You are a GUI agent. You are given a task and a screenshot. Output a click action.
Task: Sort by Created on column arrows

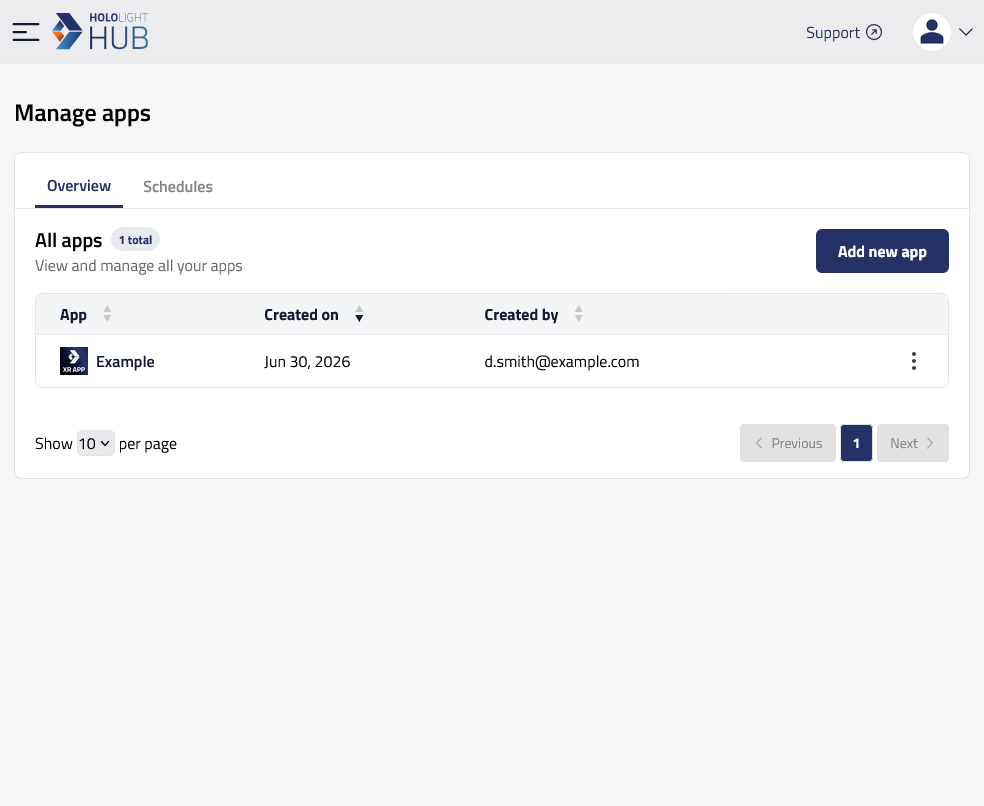tap(359, 314)
